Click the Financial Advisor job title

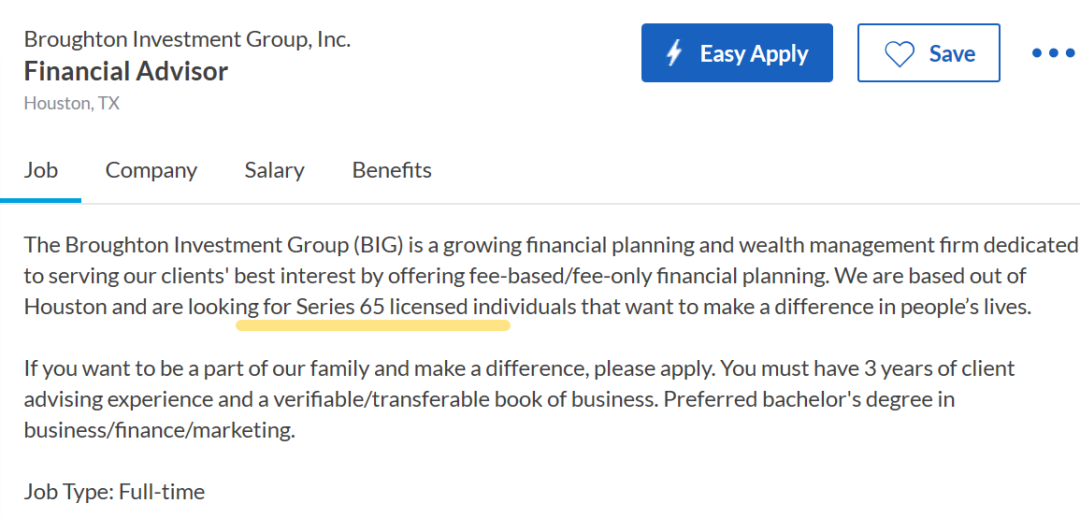[126, 71]
